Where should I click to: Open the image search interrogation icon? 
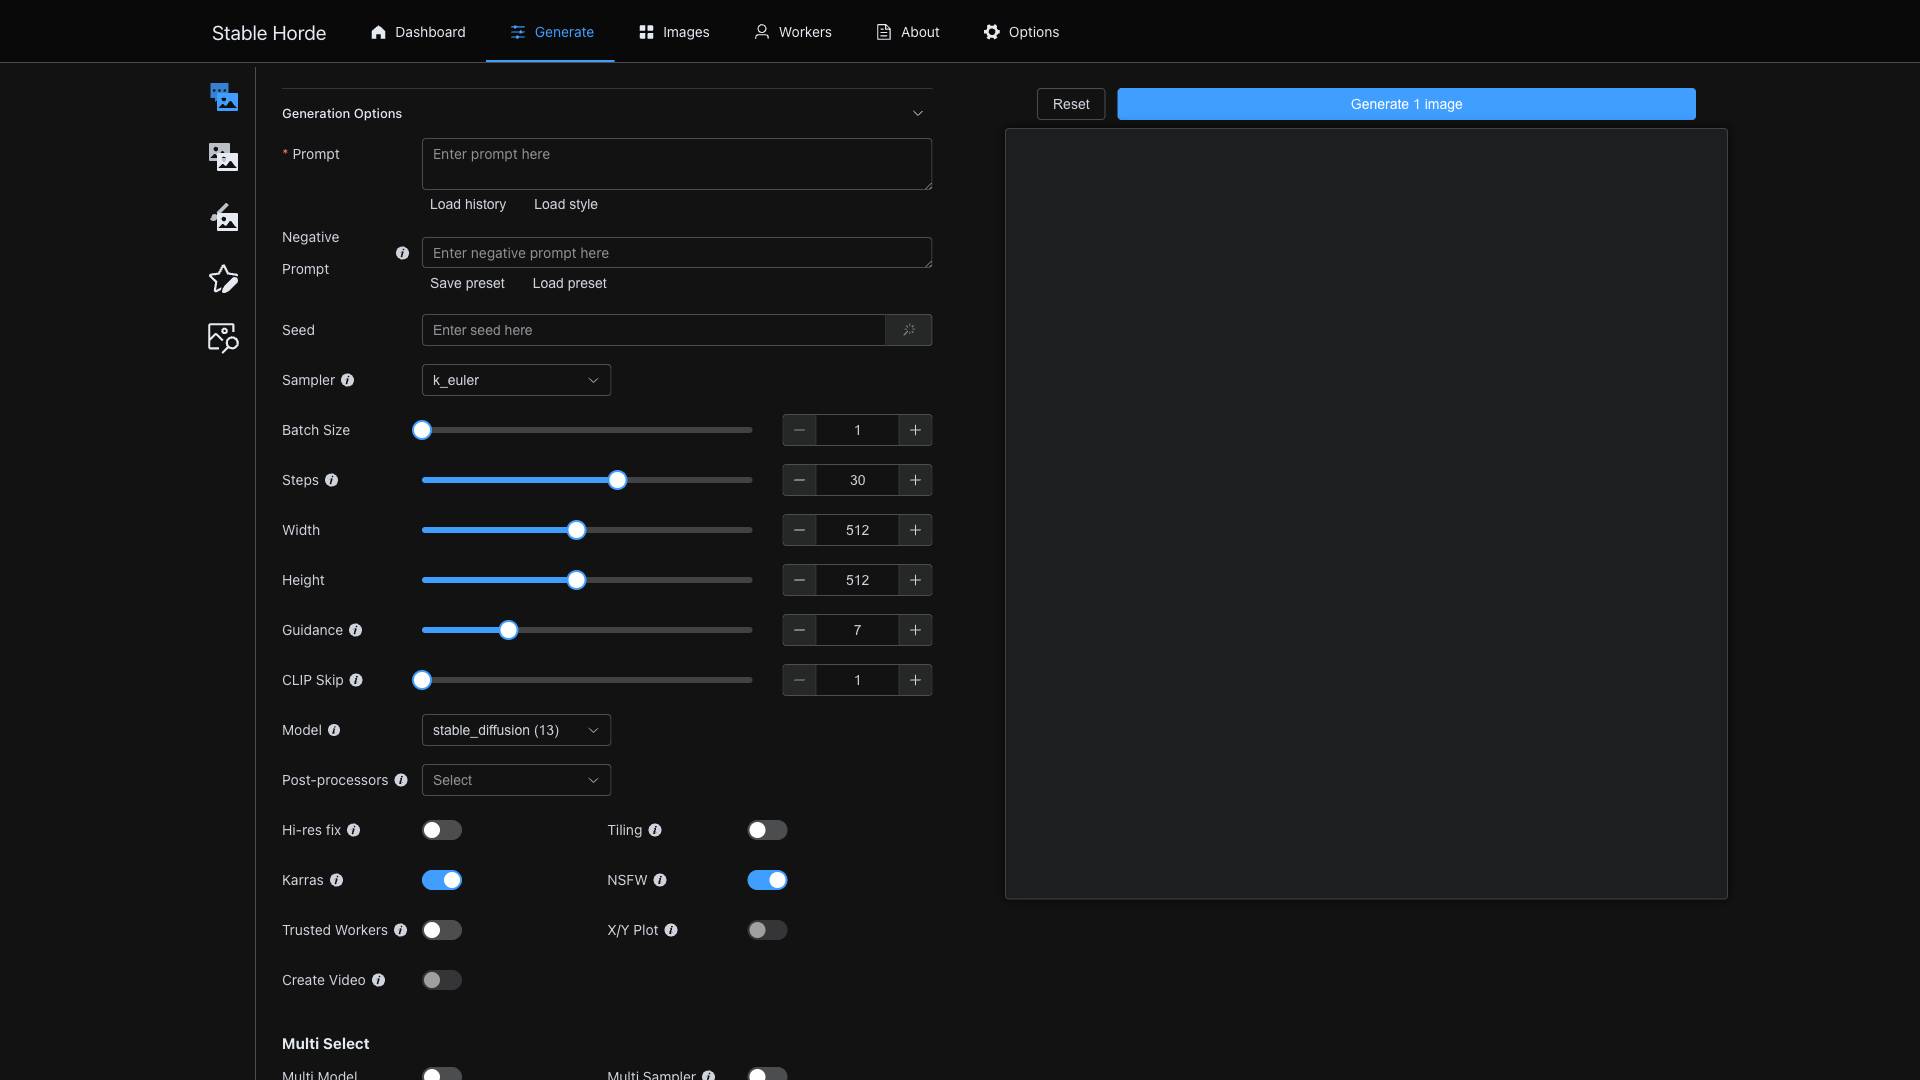pyautogui.click(x=224, y=338)
